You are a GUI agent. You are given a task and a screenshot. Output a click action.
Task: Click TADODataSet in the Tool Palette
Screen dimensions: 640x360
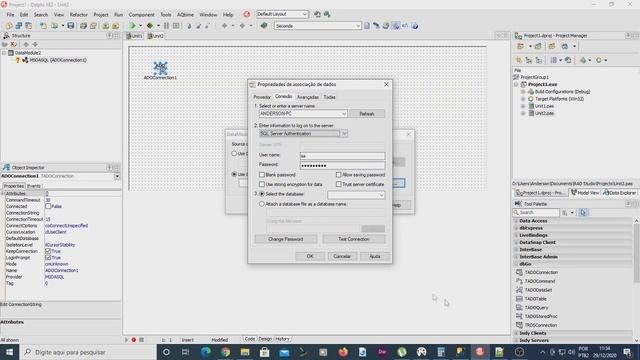pyautogui.click(x=538, y=290)
